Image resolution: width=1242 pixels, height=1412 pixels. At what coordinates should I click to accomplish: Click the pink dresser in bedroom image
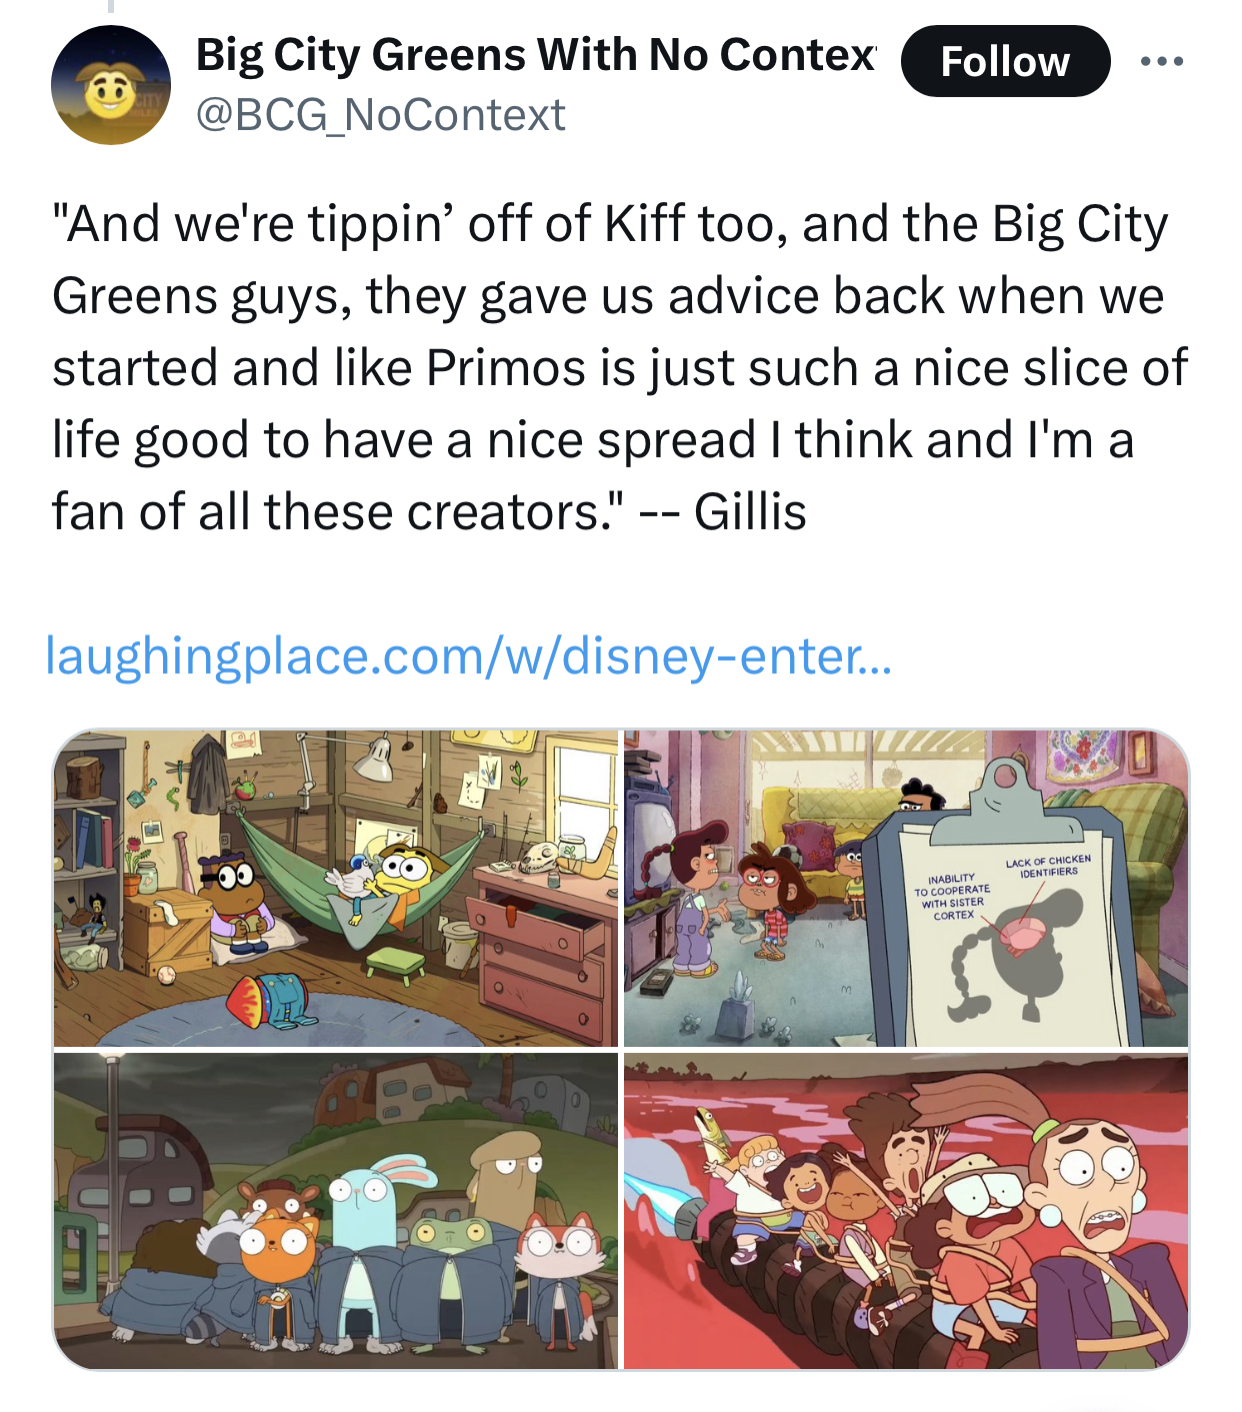pos(543,950)
